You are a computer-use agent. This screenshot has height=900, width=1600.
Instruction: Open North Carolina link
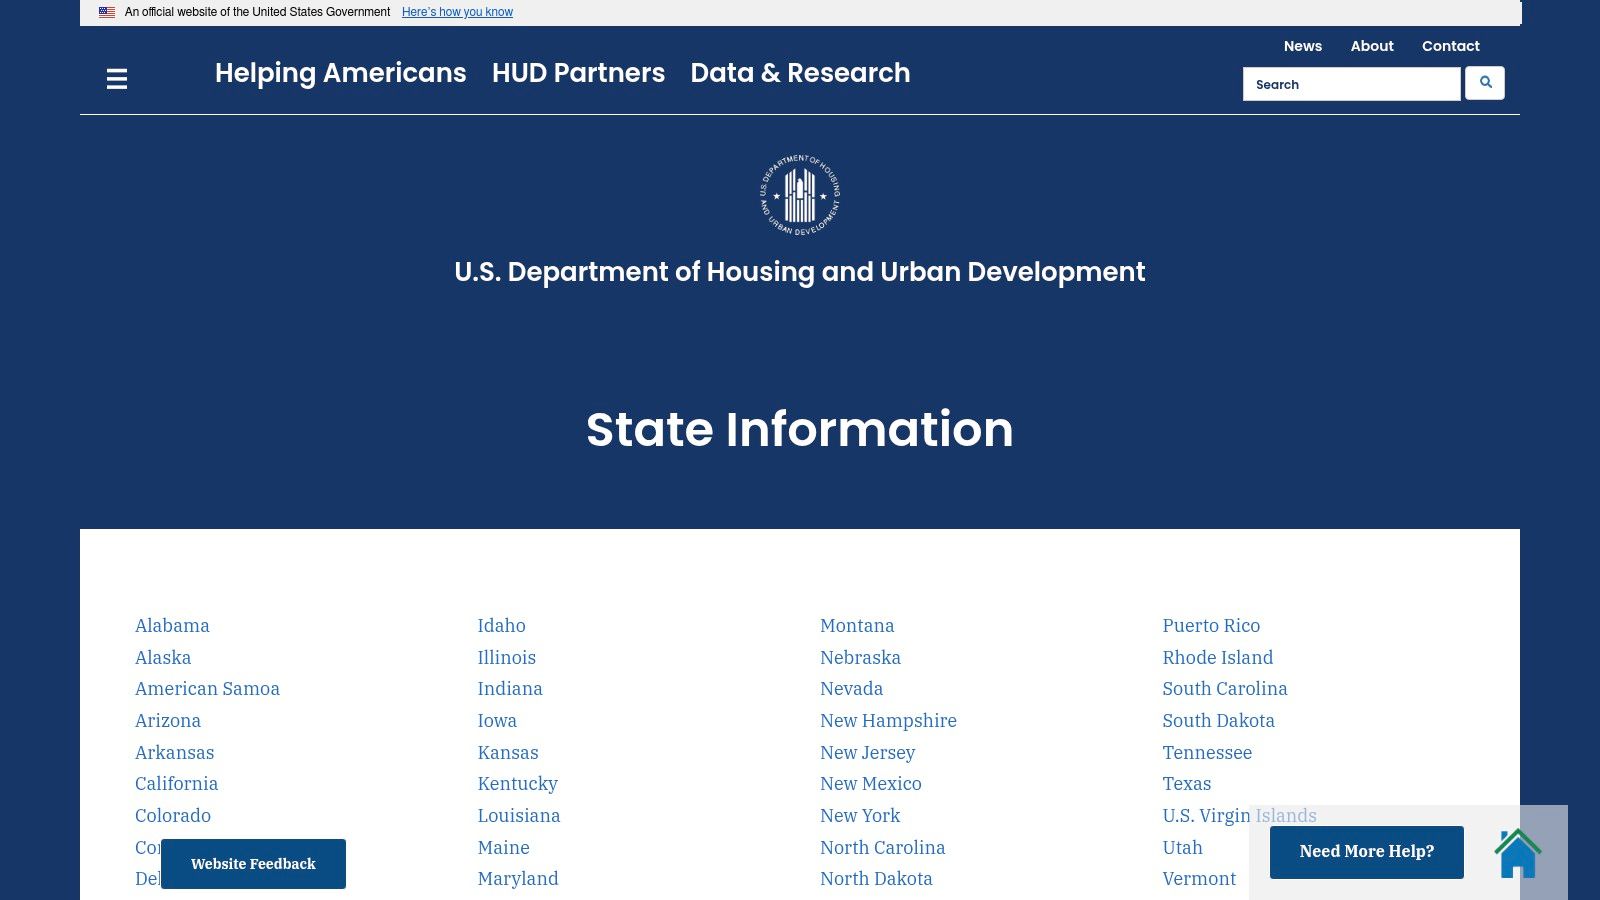pos(882,848)
